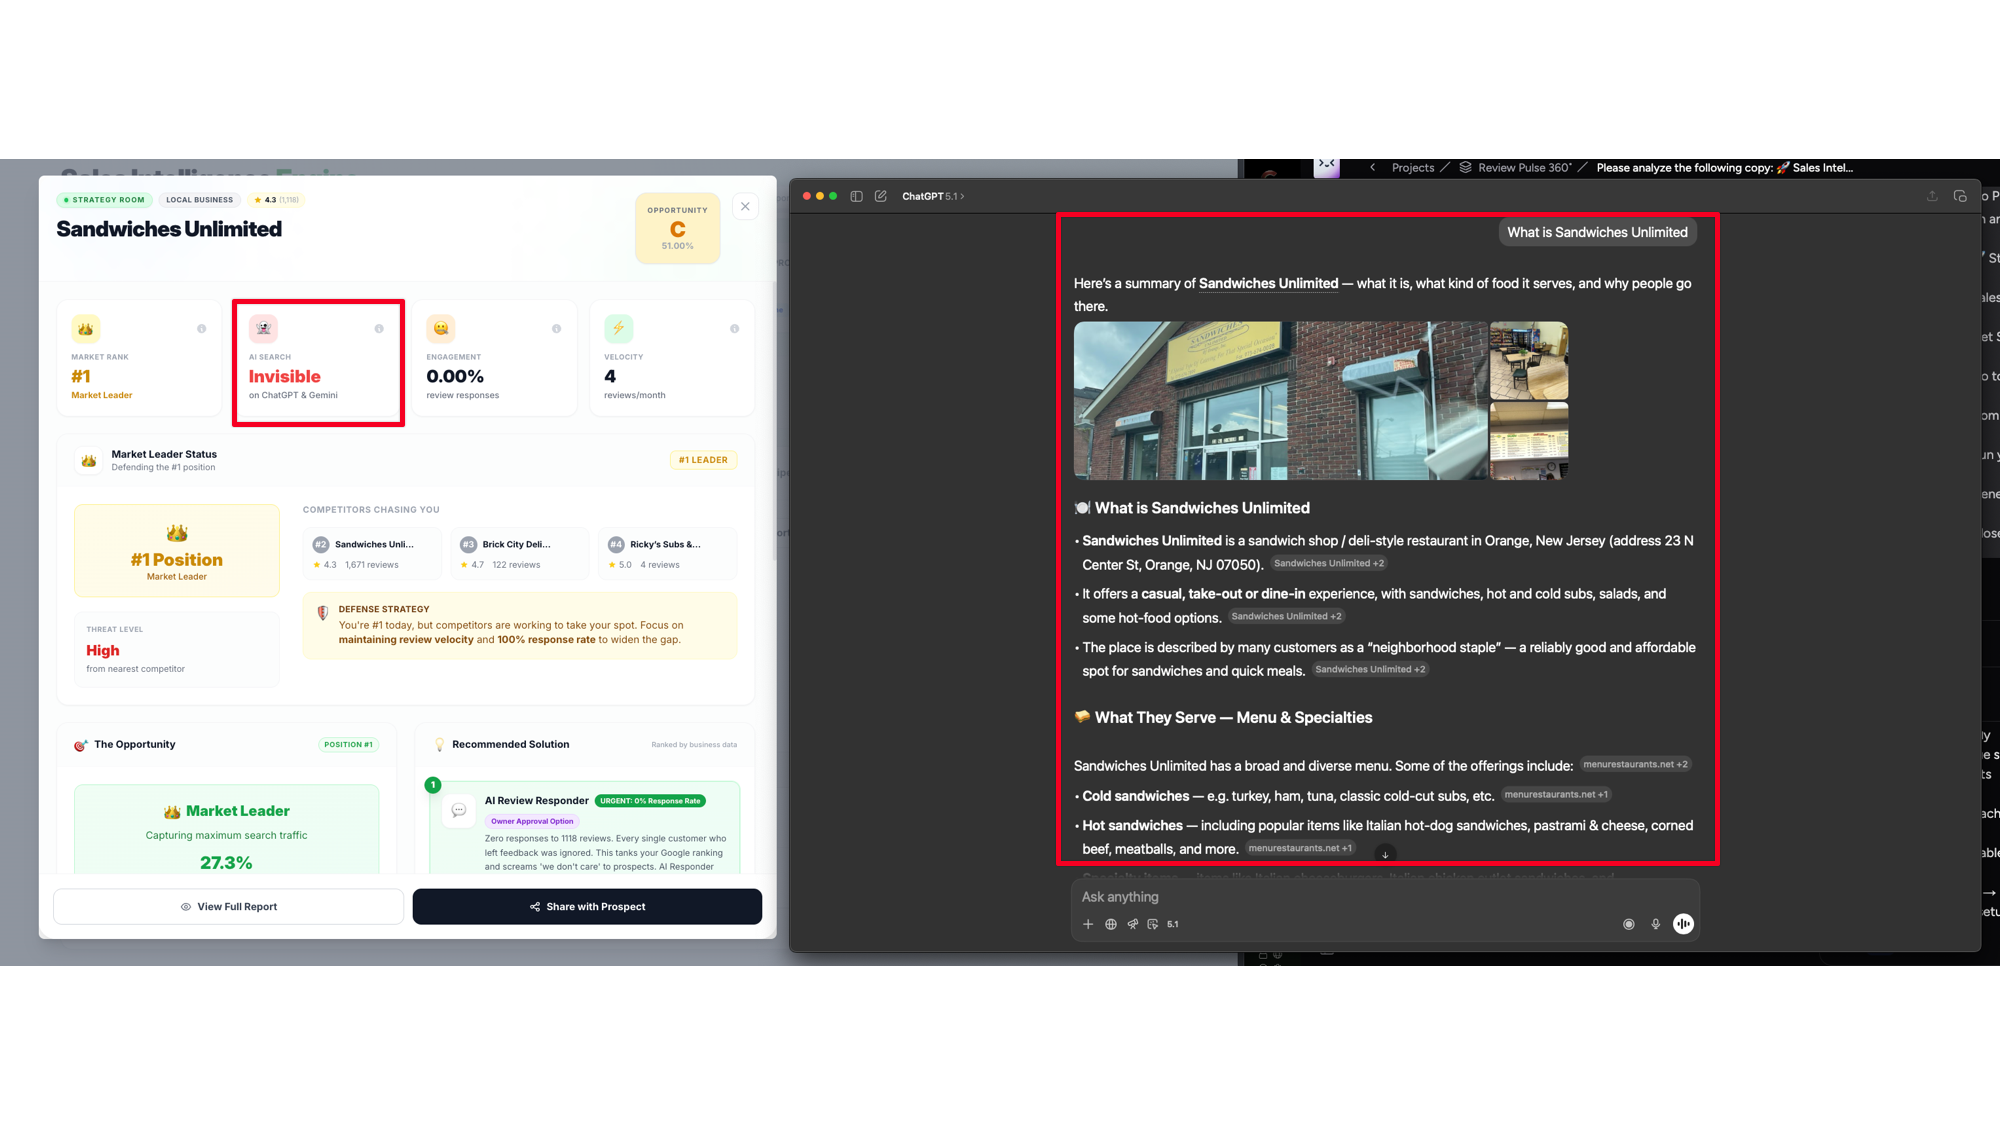Click the lightning bolt icon on the Velocity card
Screen dimensions: 2000x1125
click(618, 328)
